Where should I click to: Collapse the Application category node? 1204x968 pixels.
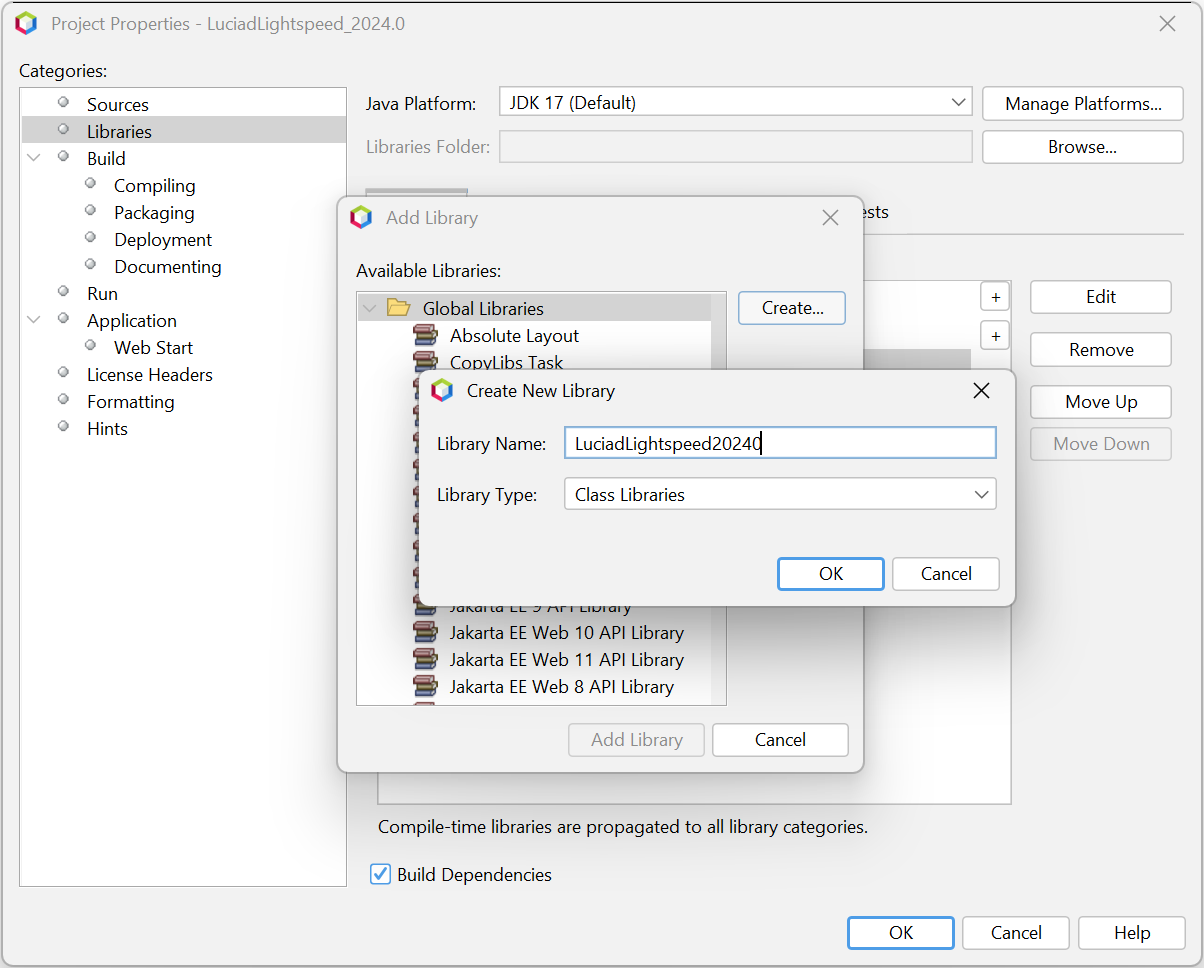tap(34, 320)
